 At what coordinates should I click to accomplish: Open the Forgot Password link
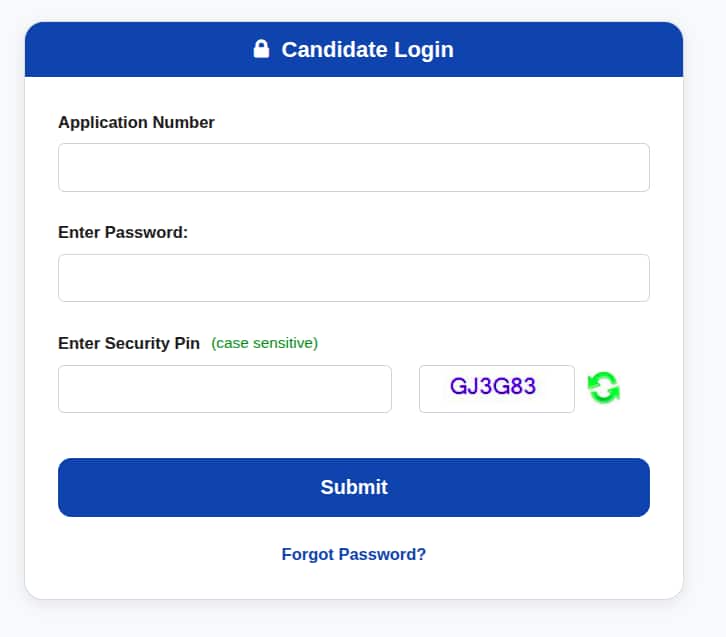[x=354, y=554]
